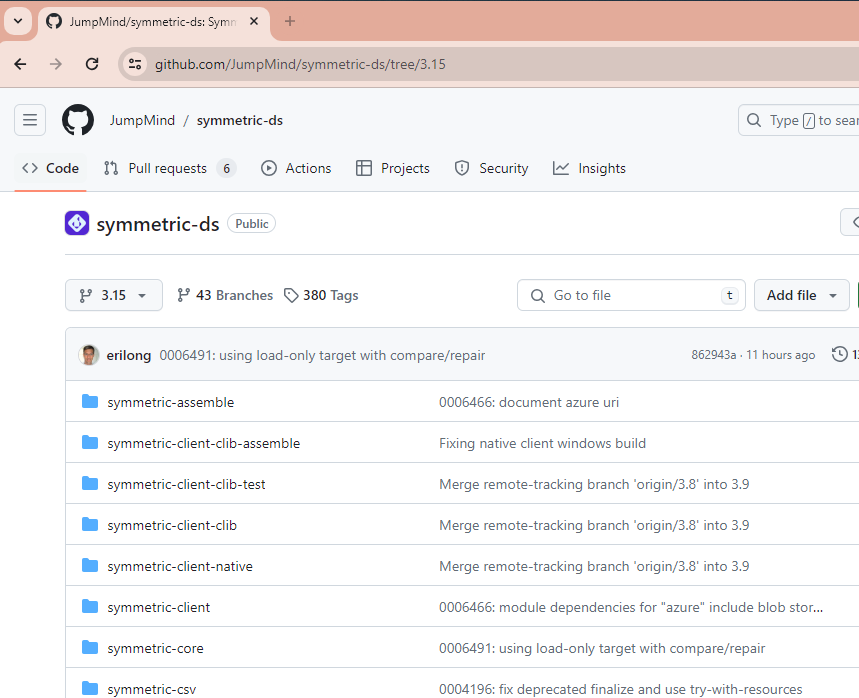View the 380 Tags link

point(321,295)
